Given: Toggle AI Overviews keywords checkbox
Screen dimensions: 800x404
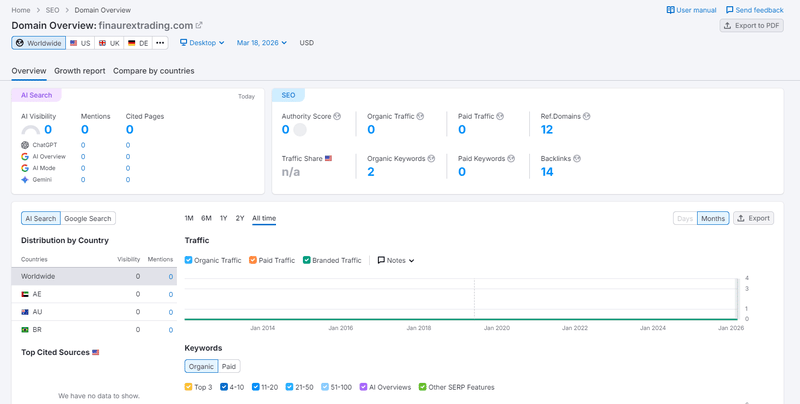Looking at the screenshot, I should pos(363,387).
